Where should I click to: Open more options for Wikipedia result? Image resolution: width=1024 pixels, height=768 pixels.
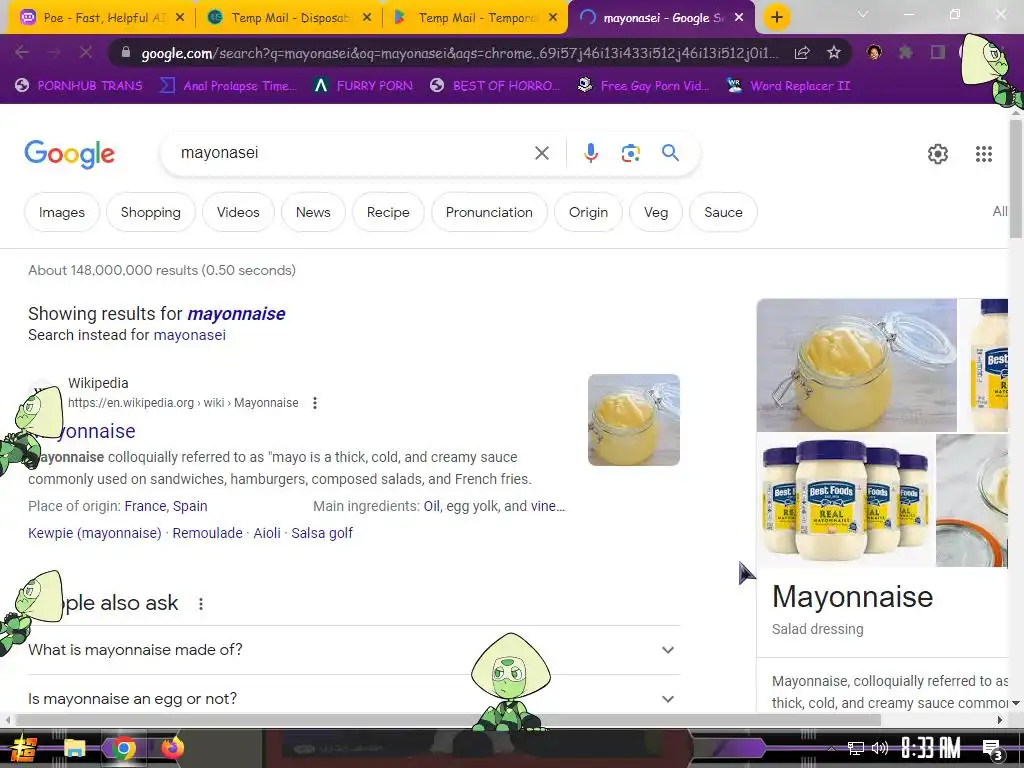click(x=315, y=403)
